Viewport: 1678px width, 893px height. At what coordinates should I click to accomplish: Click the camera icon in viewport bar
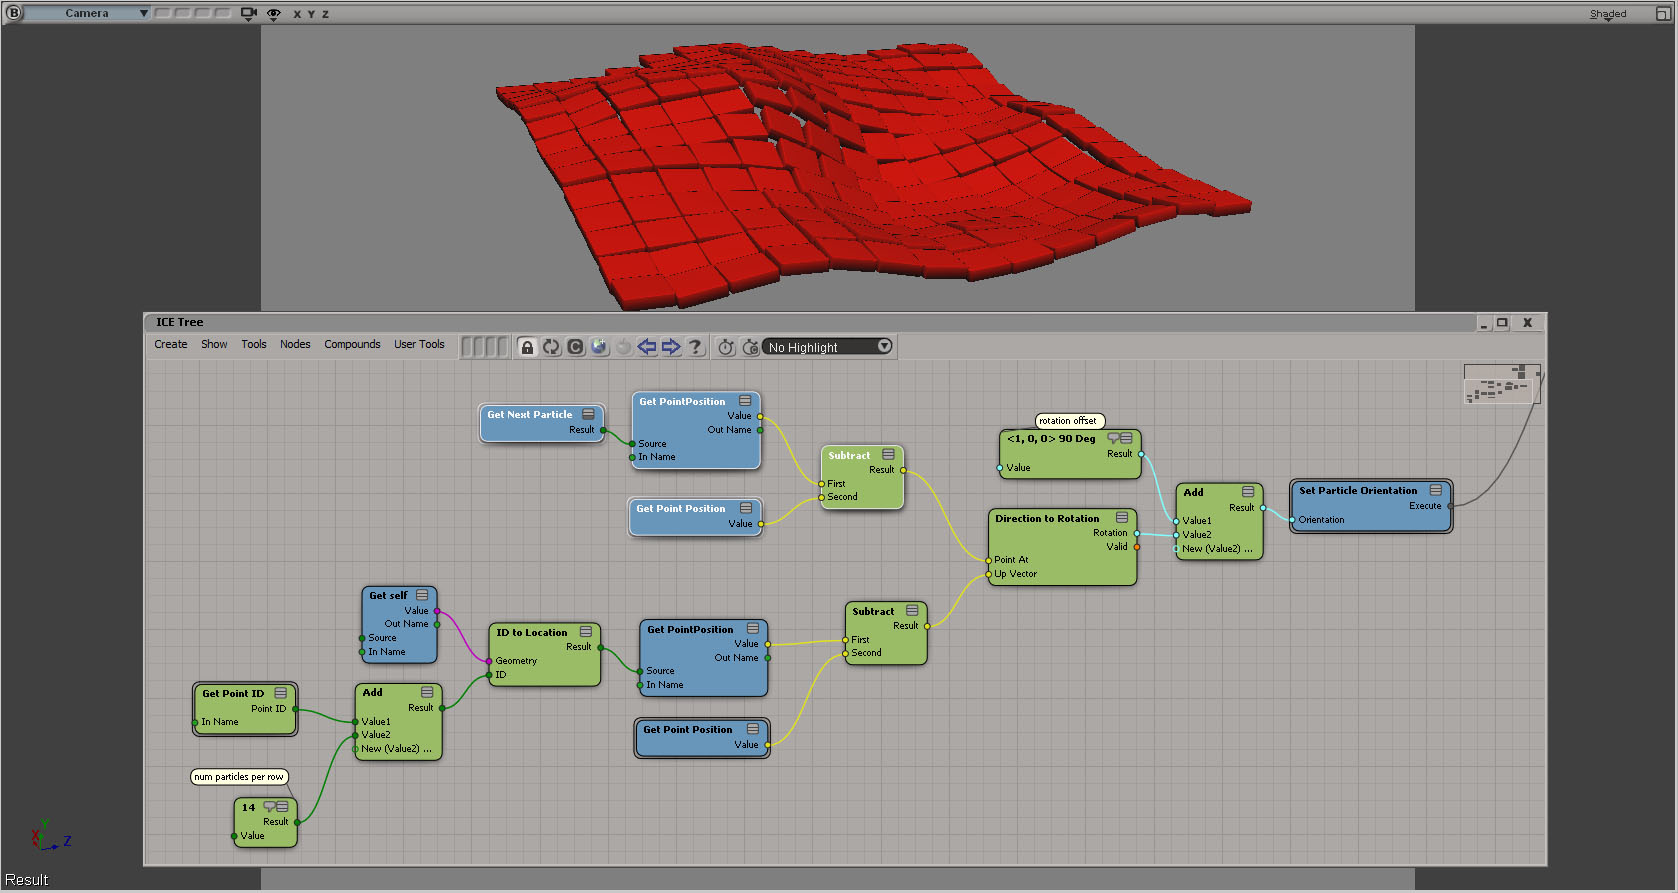coord(249,14)
